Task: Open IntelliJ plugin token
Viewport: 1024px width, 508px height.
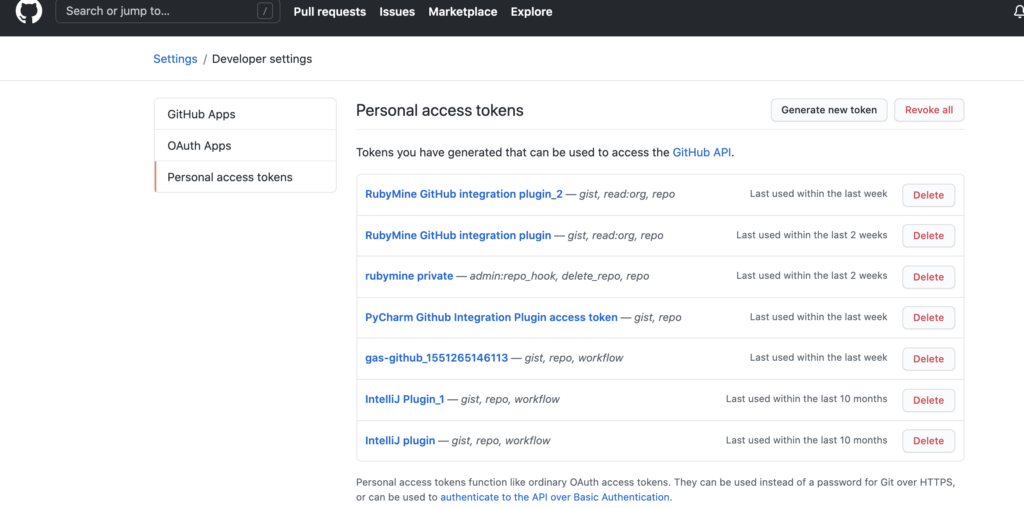Action: coord(400,441)
